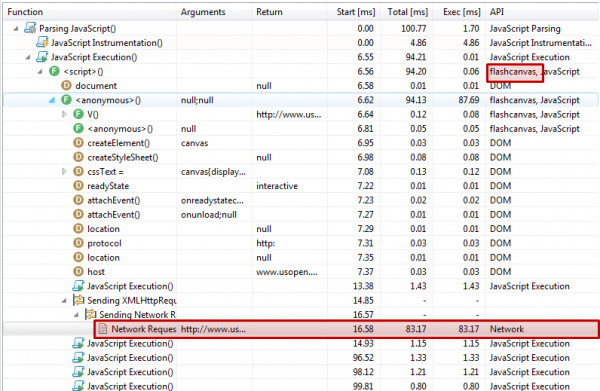Click the icon of JavaScript Execution() at 98.12
Screen dimensions: 600x391
(x=78, y=372)
